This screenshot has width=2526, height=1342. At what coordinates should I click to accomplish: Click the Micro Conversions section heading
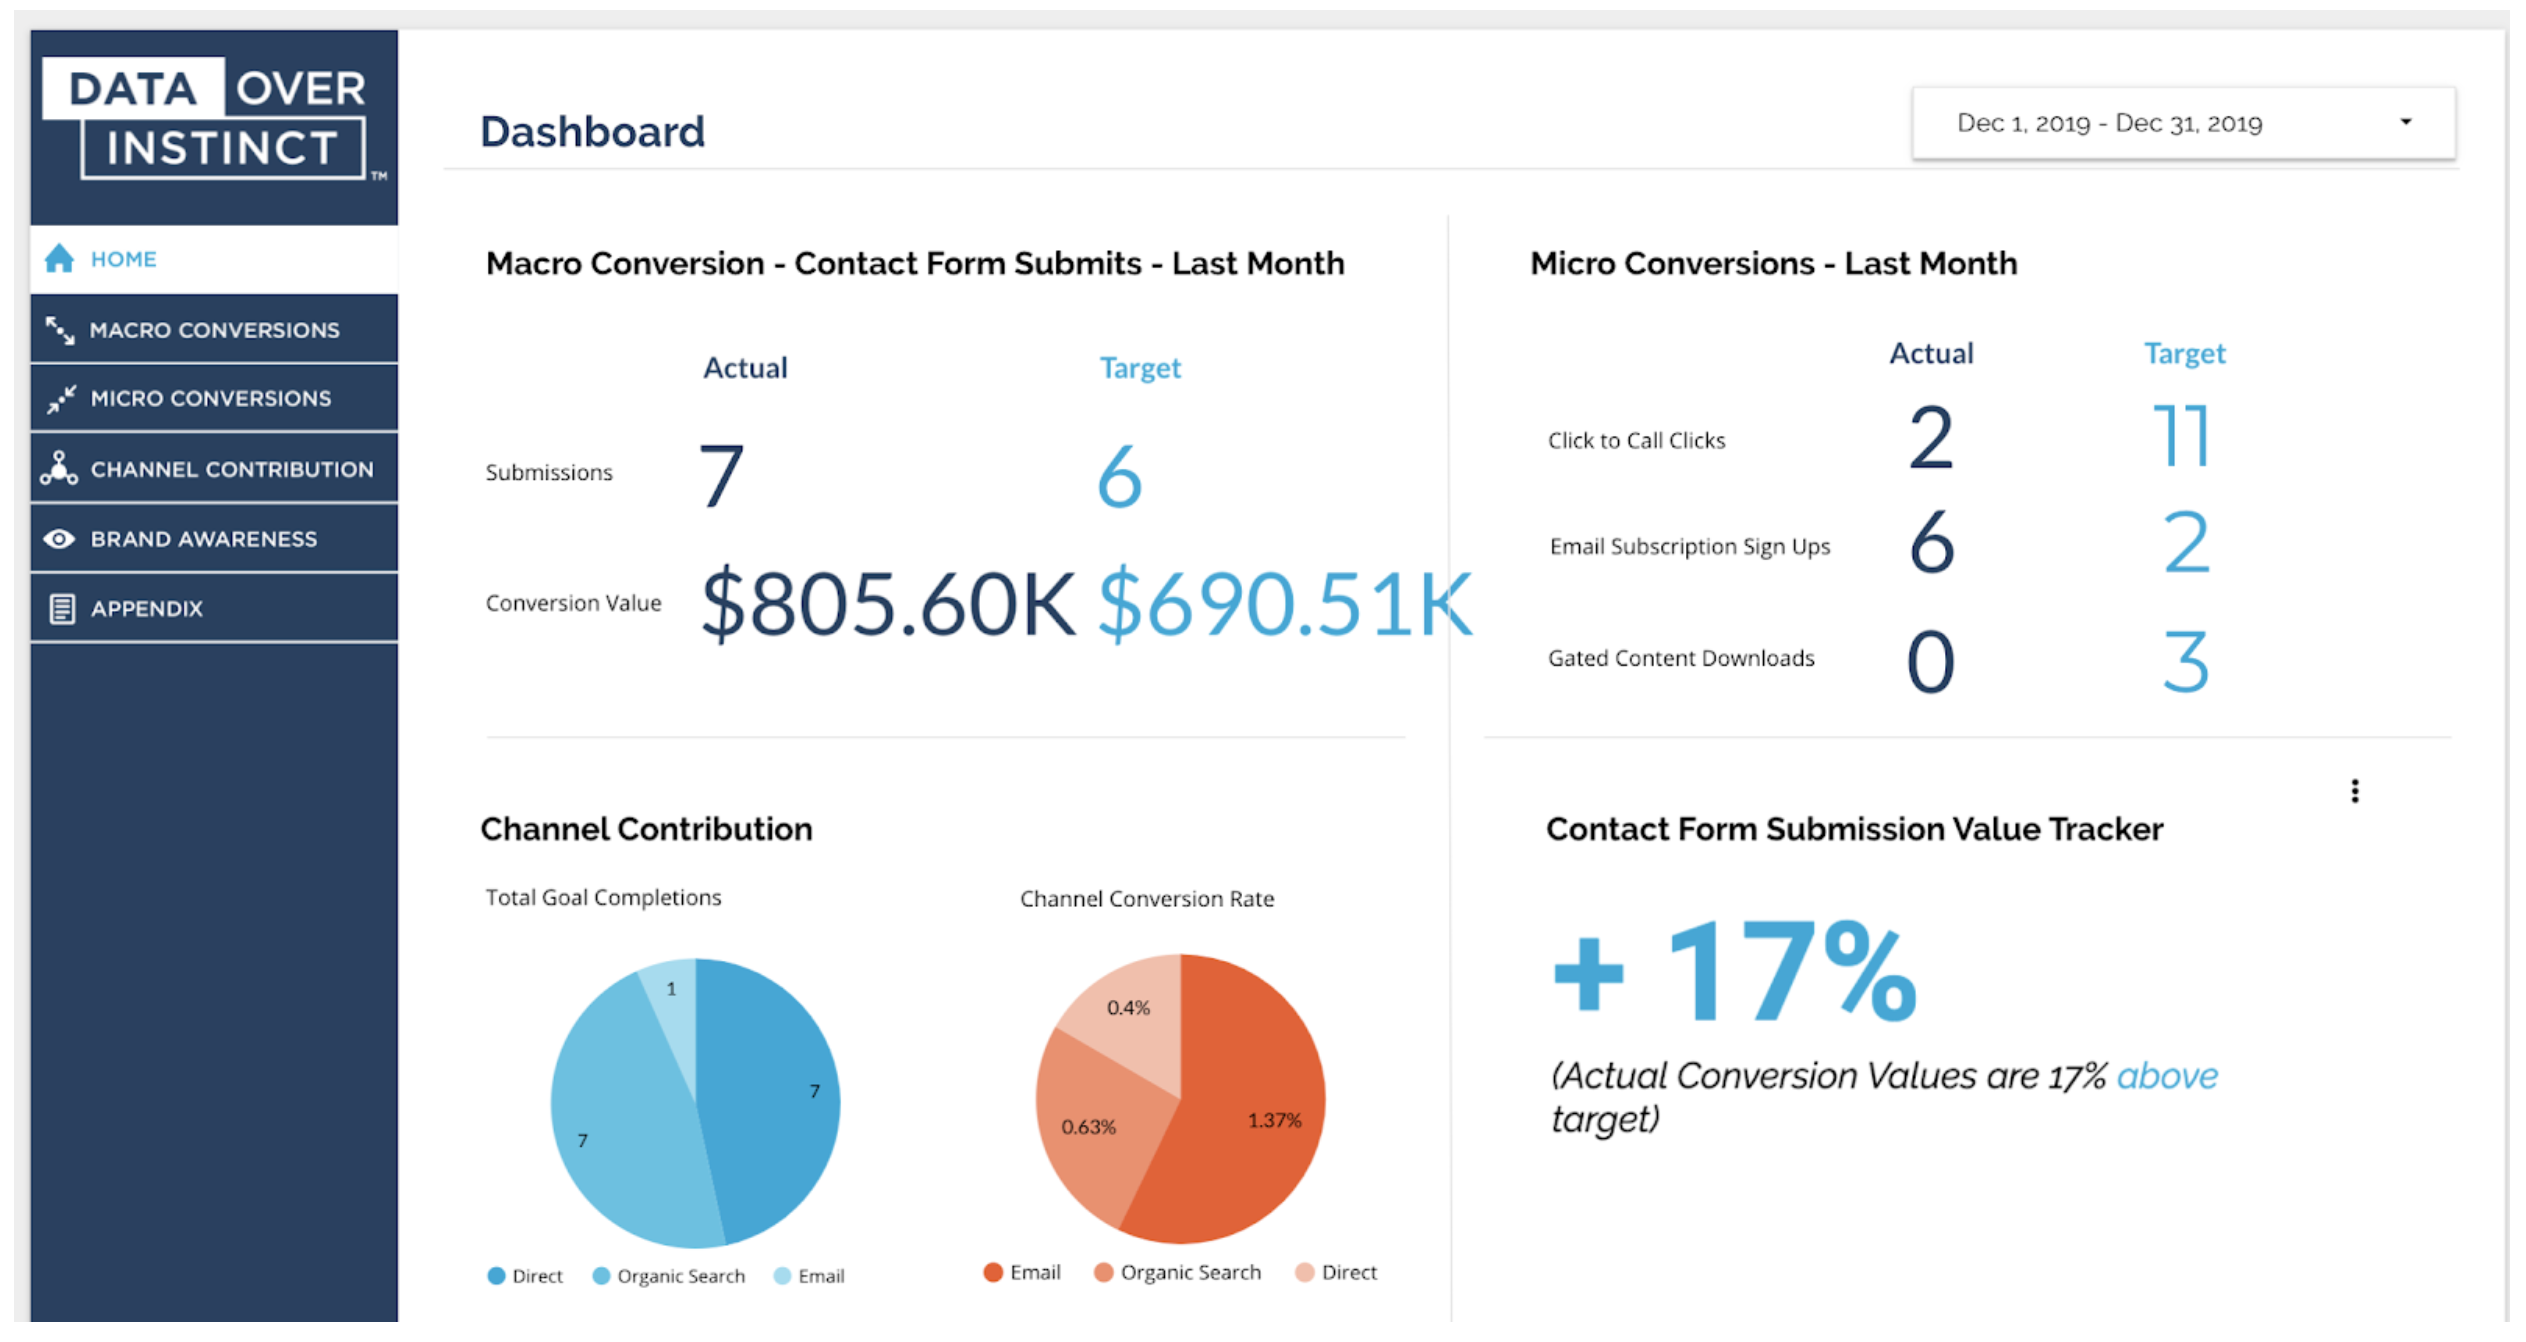(1774, 263)
